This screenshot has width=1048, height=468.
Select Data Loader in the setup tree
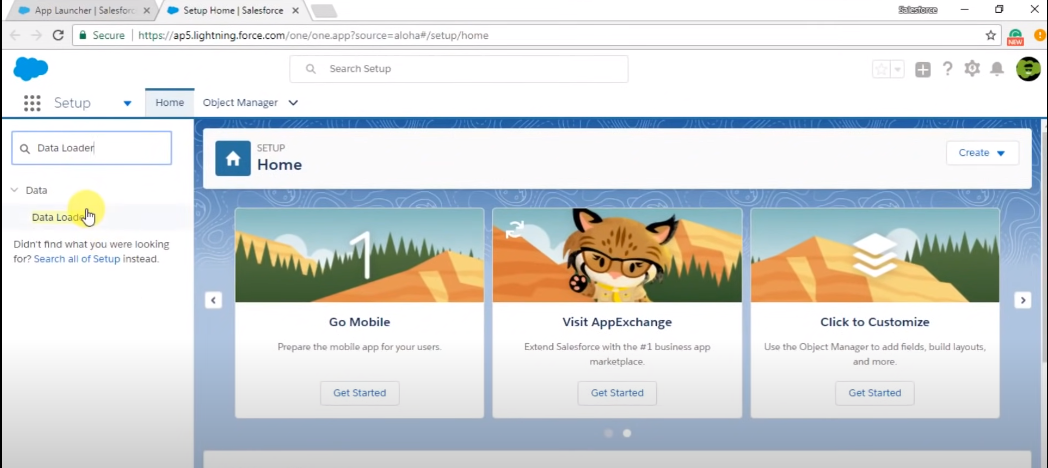[x=58, y=217]
